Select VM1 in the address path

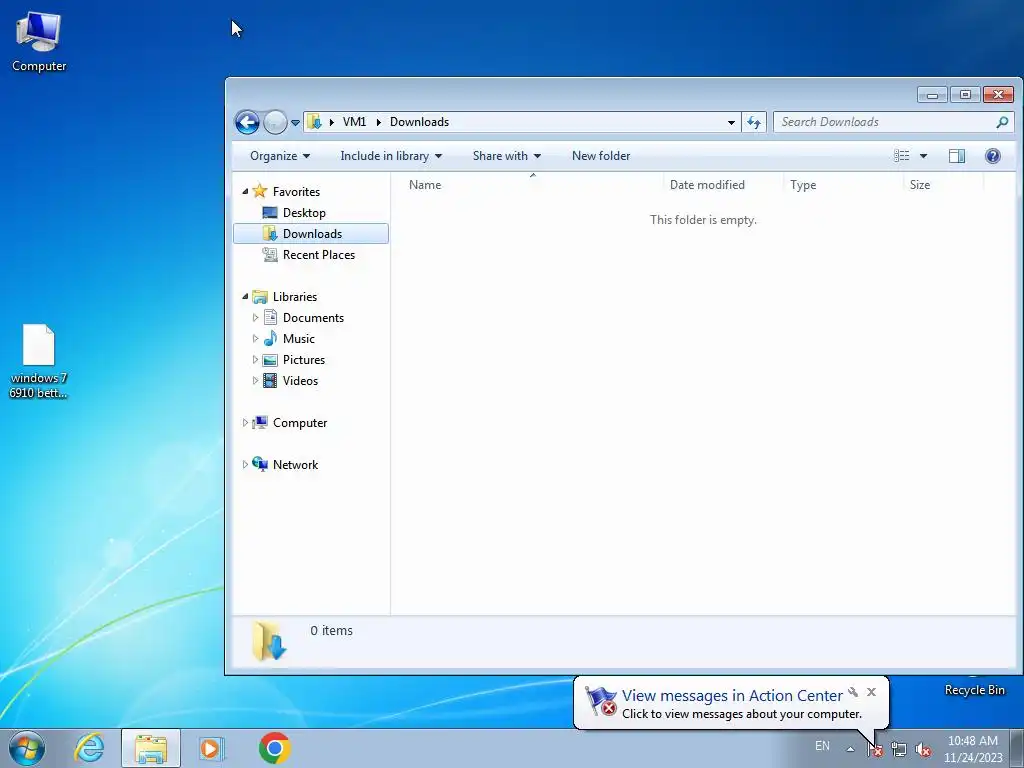355,122
